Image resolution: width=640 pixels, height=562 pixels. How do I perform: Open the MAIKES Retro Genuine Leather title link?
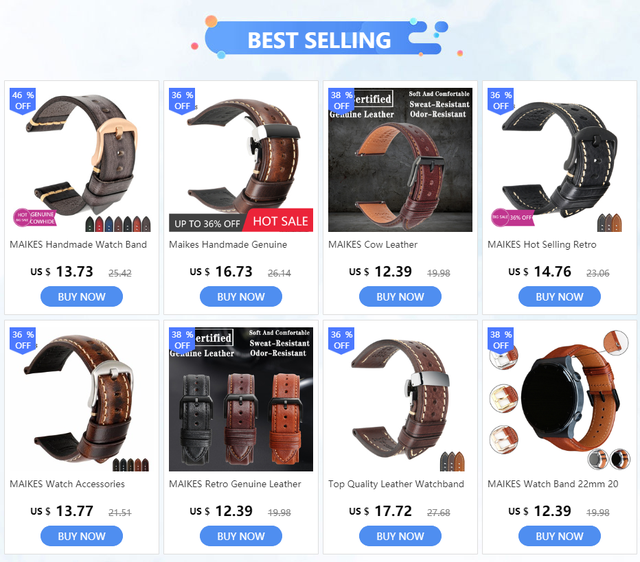[x=235, y=484]
